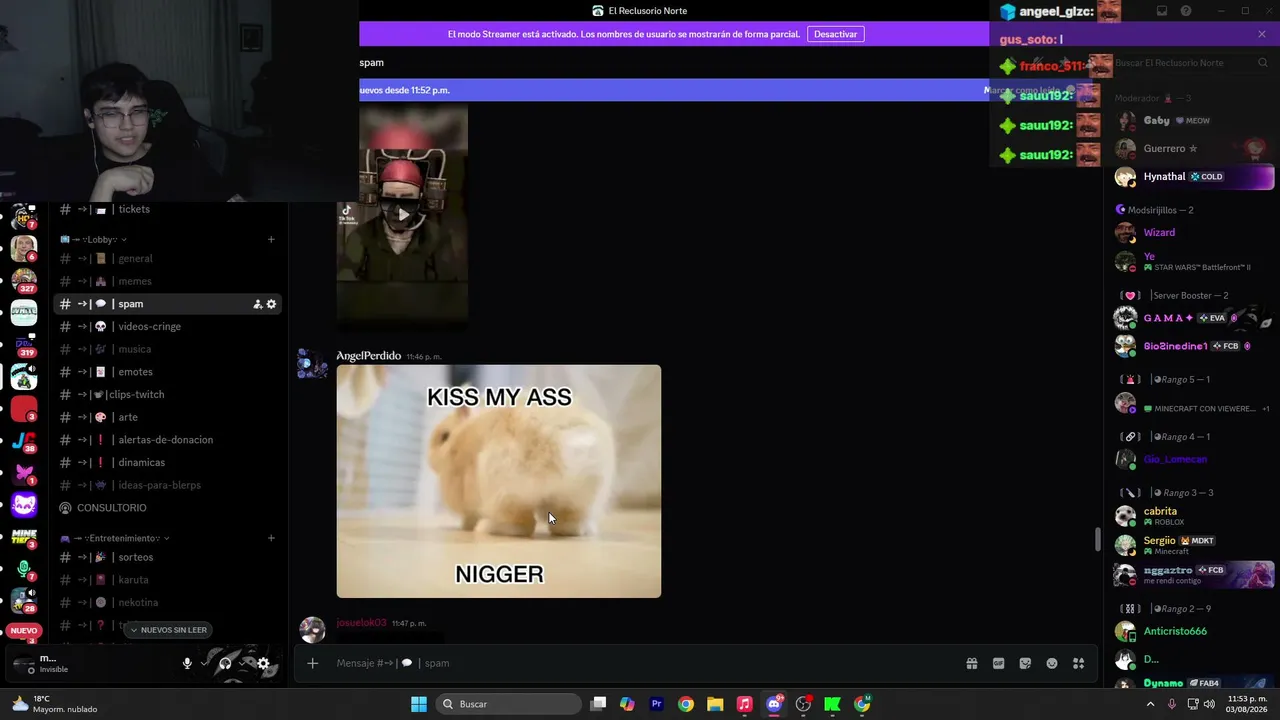Open the dinamicas channel
This screenshot has width=1280, height=720.
point(167,462)
